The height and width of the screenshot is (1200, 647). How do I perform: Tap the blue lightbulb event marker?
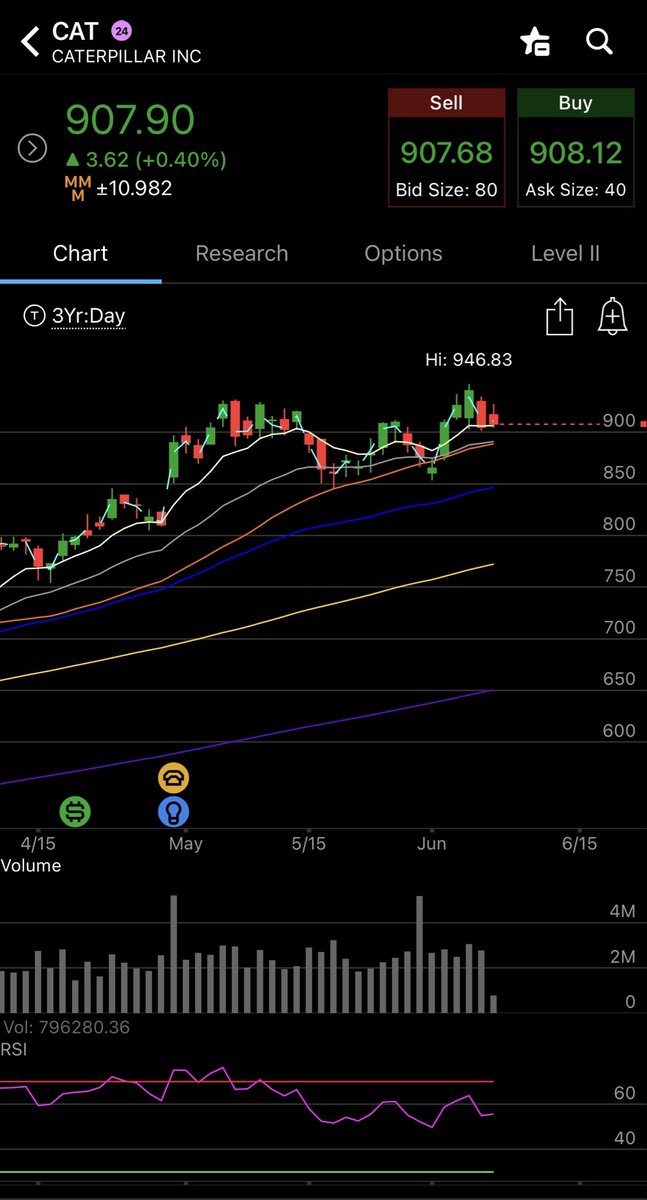point(174,812)
